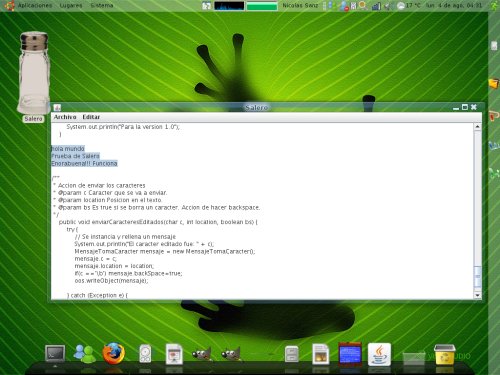Click the "@param c Caracter que se va a enviar" line

click(x=110, y=193)
